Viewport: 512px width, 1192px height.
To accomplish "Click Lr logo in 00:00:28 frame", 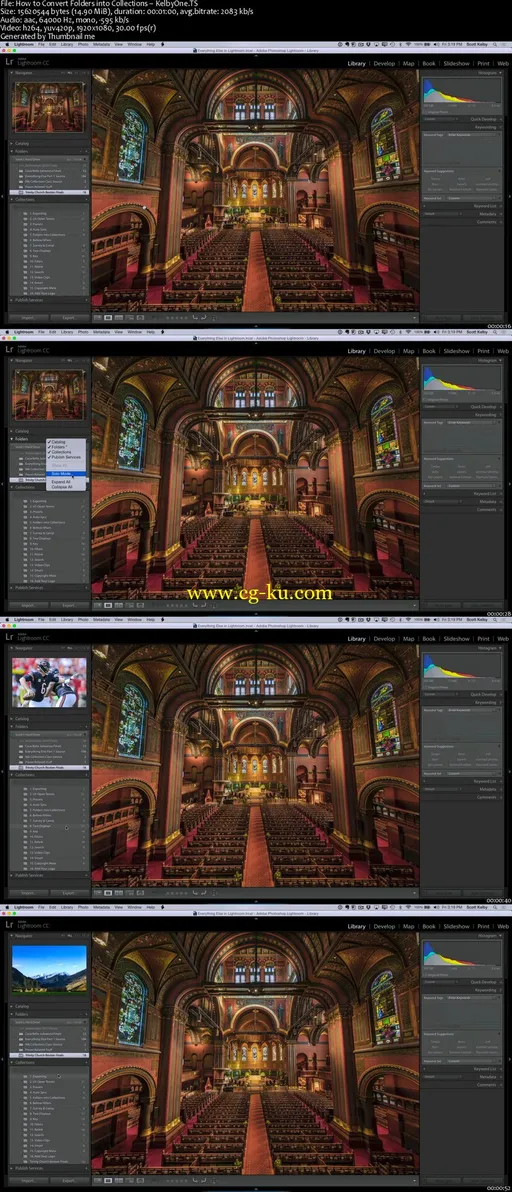I will pyautogui.click(x=9, y=350).
